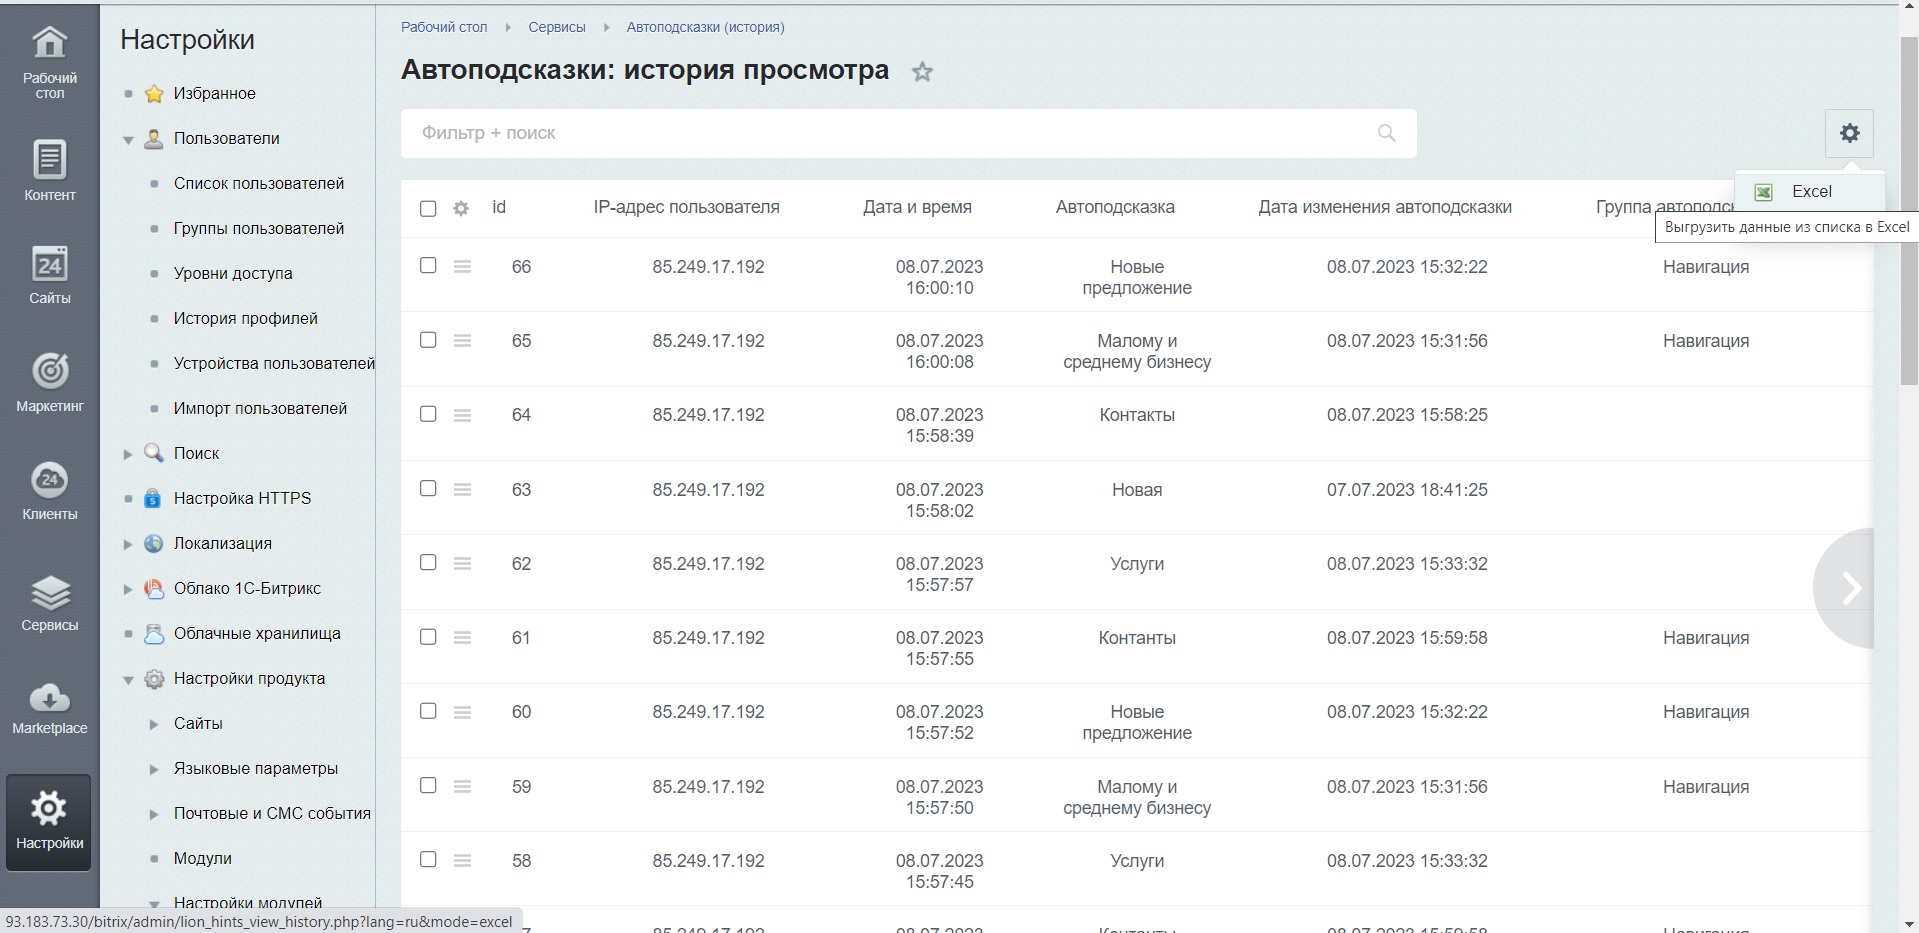Collapse the Пользователи tree section
Screen dimensions: 1919x933
pos(128,140)
